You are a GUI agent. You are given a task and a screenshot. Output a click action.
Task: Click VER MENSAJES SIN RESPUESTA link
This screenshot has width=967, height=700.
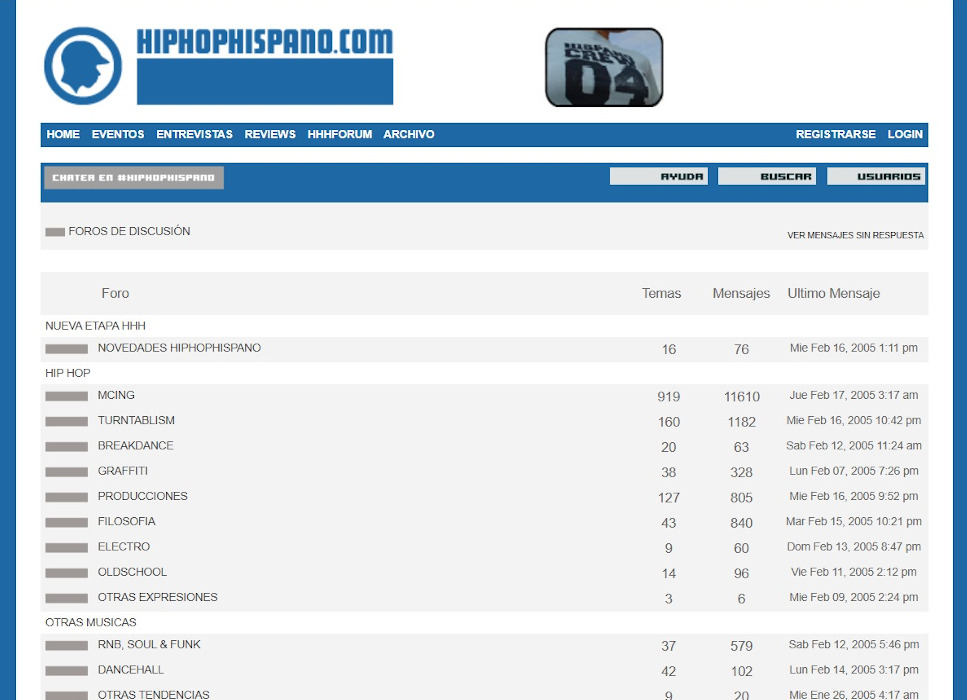coord(855,235)
